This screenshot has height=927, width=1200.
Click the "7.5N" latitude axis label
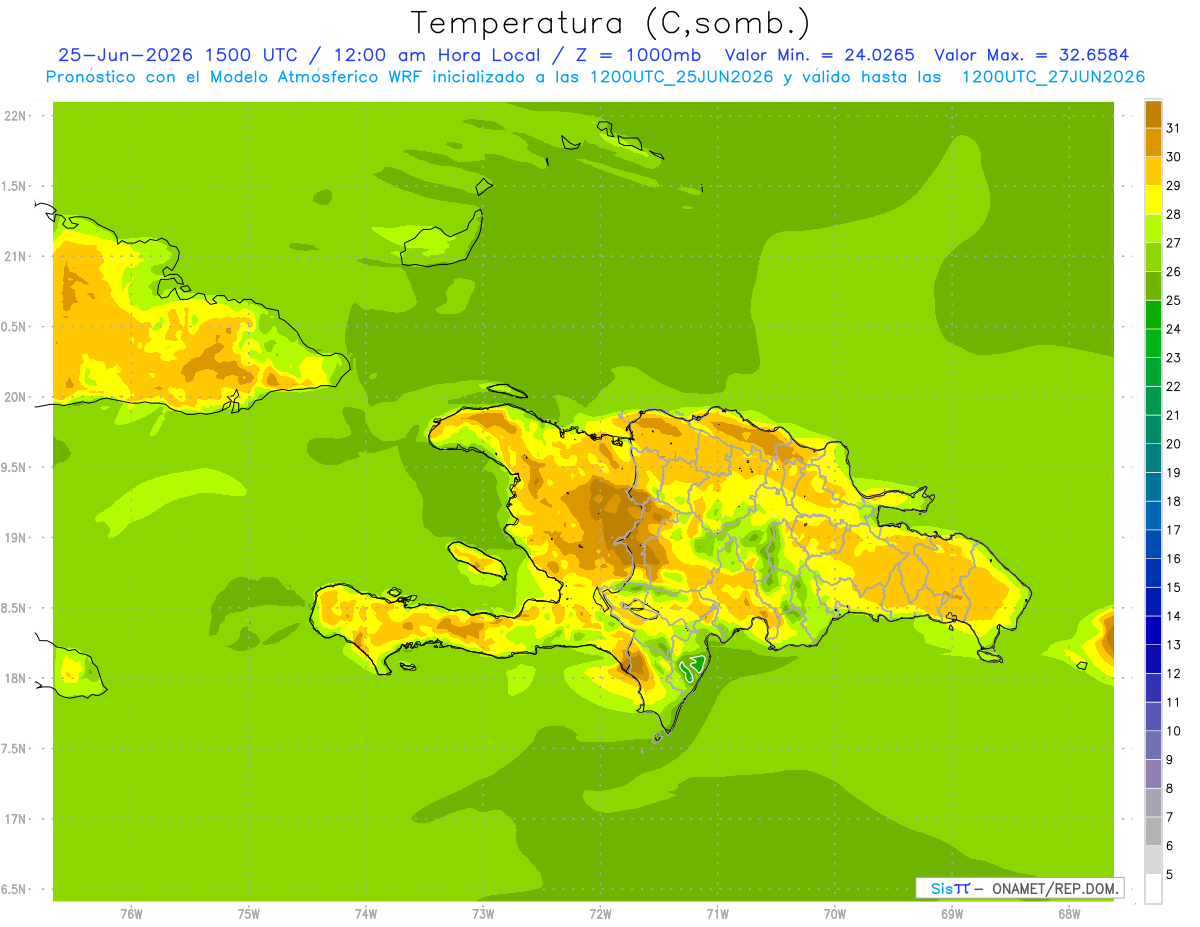tap(16, 749)
